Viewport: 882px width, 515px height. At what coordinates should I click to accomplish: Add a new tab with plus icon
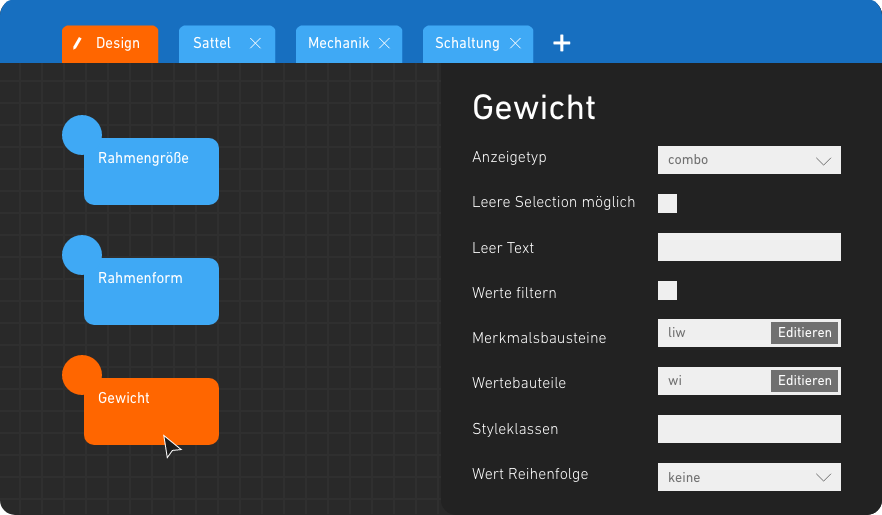pos(562,44)
